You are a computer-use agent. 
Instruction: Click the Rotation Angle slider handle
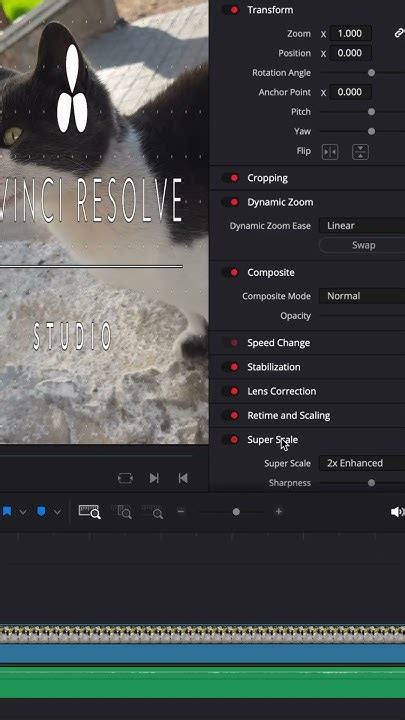(x=371, y=73)
